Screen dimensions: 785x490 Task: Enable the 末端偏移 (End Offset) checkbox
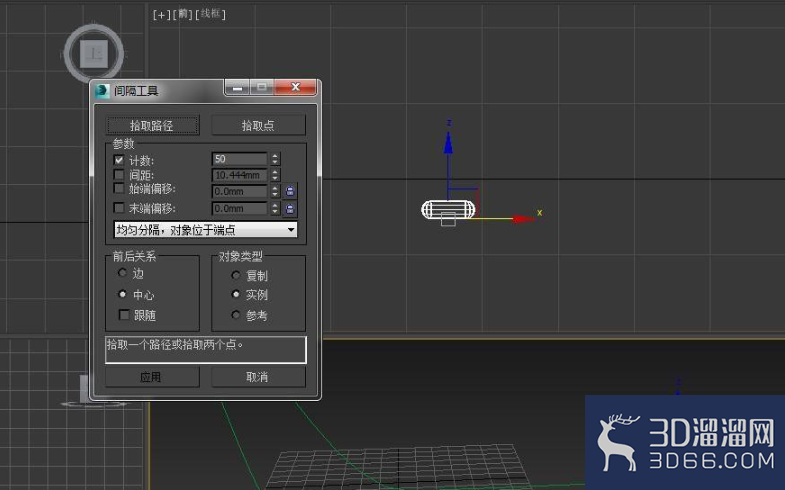pos(119,208)
